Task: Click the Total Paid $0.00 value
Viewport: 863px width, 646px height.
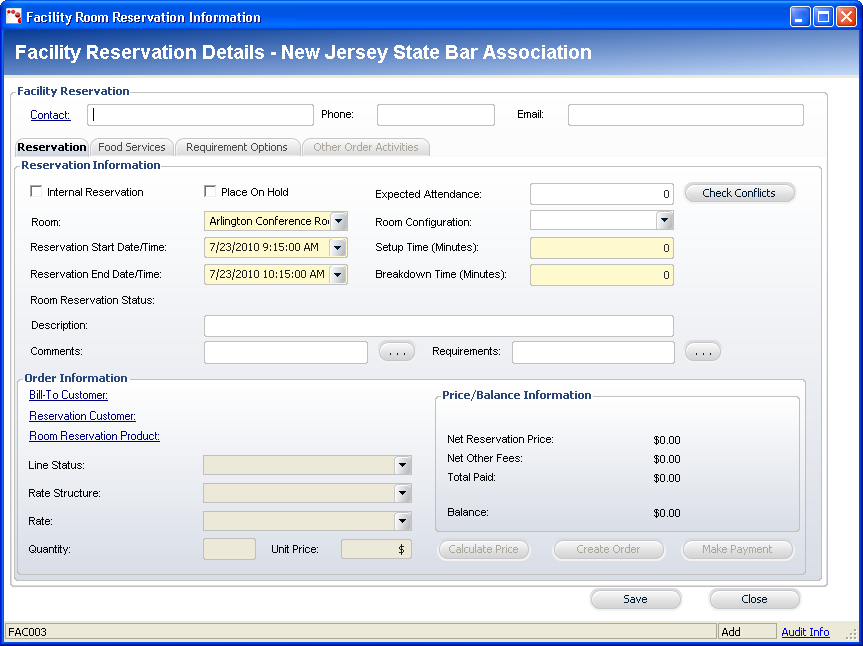Action: pos(667,478)
